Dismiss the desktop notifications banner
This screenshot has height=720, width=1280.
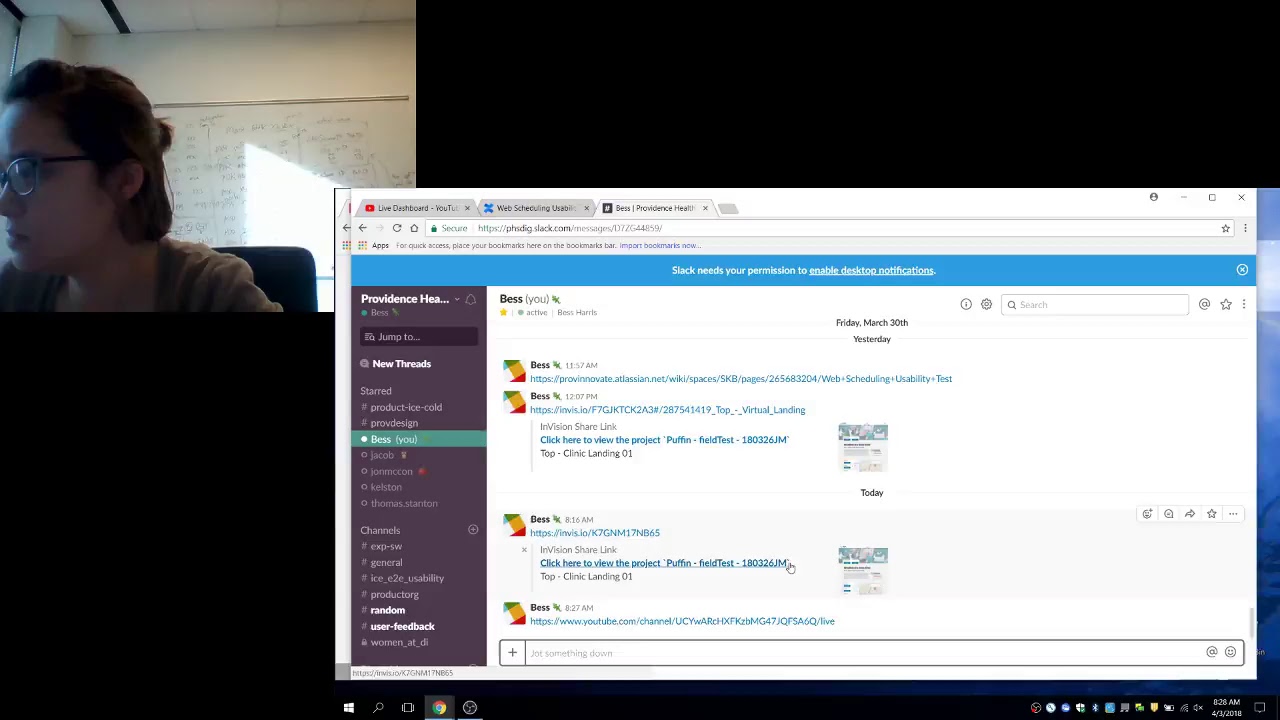1242,270
